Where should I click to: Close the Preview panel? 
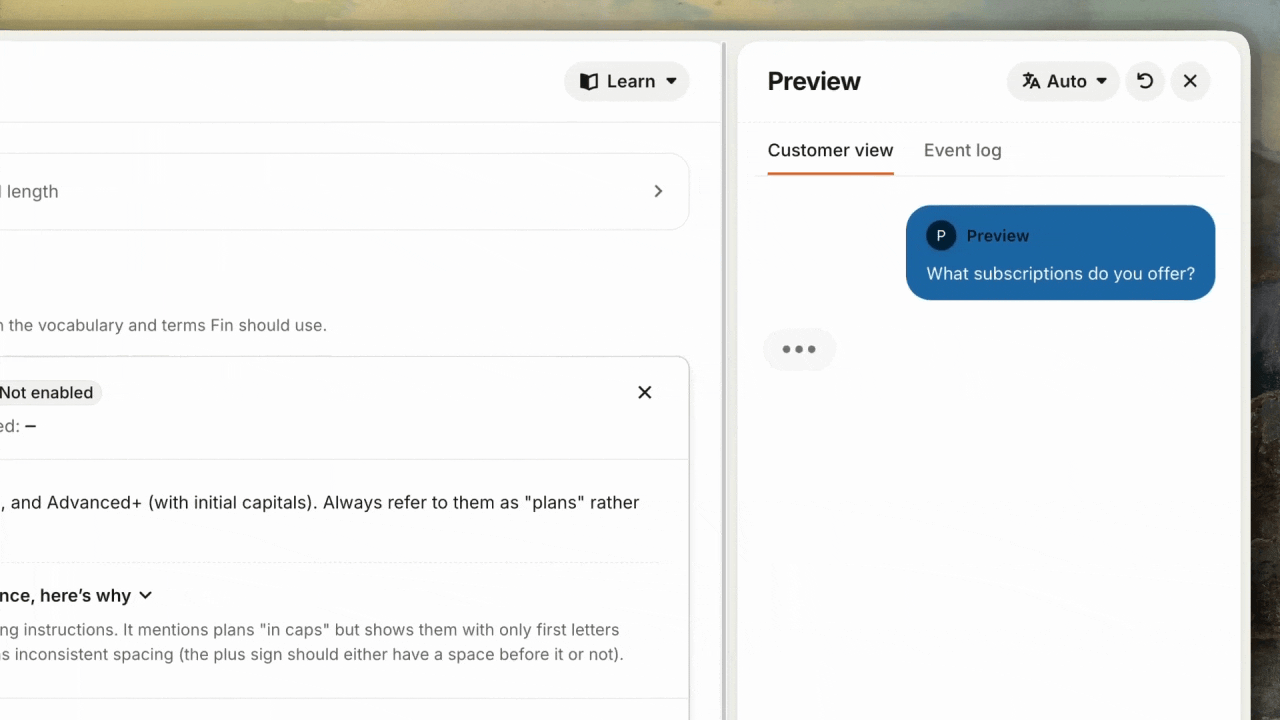(x=1190, y=82)
